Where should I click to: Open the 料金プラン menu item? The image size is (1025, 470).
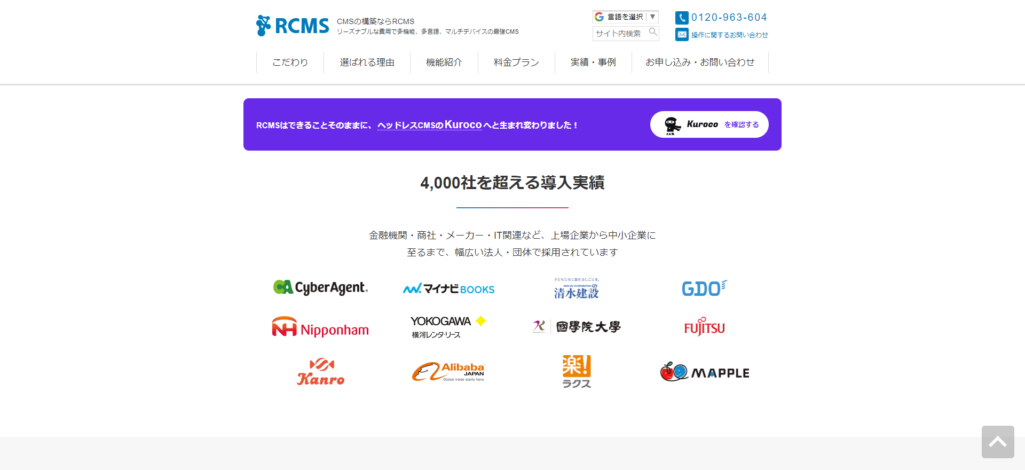pos(516,63)
